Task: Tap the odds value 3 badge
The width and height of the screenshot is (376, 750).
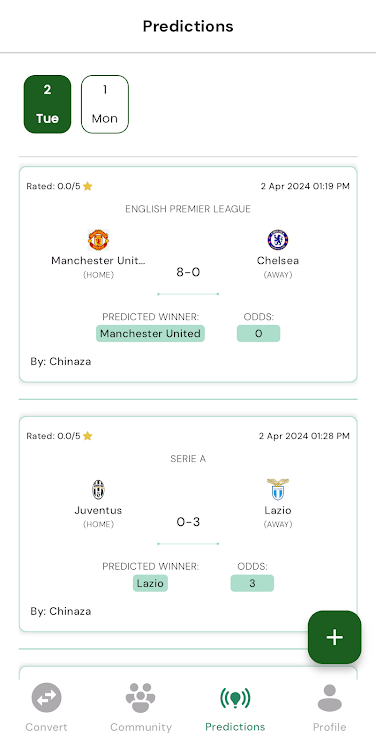Action: (252, 583)
